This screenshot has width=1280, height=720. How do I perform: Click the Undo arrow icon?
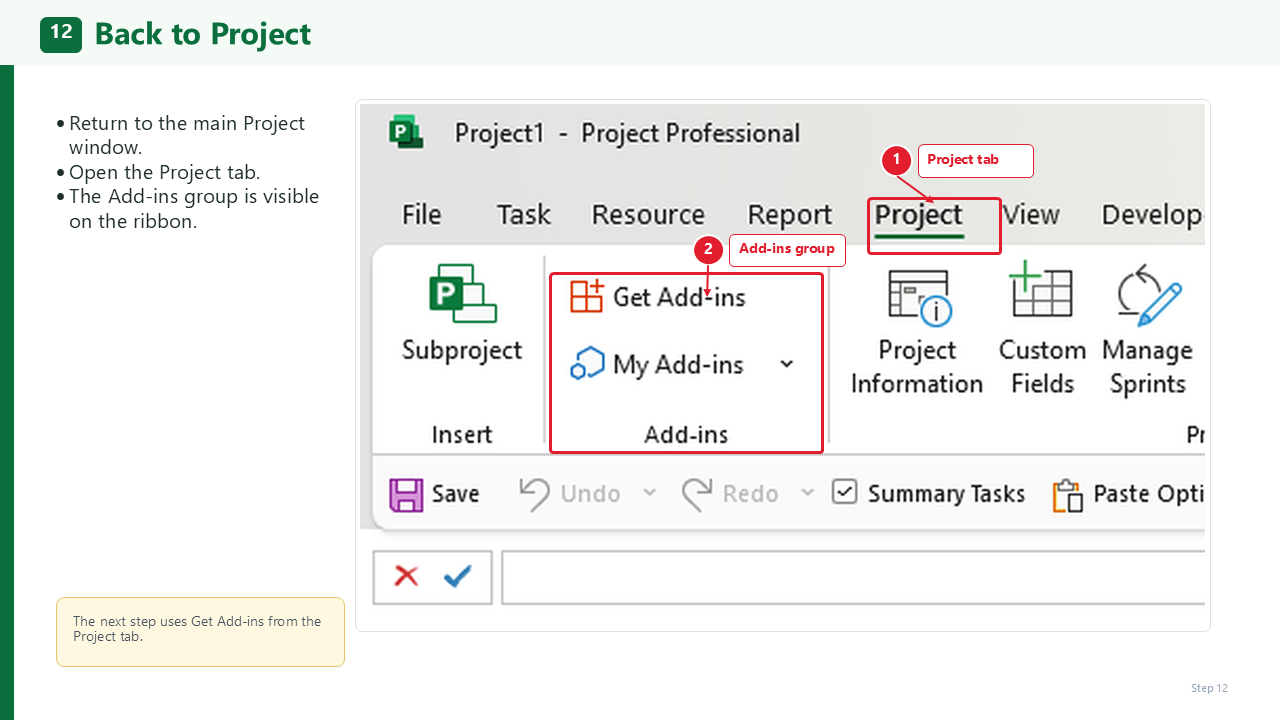coord(535,493)
